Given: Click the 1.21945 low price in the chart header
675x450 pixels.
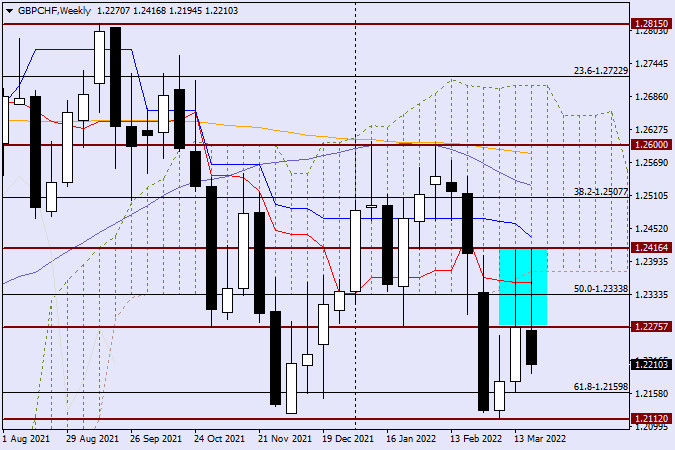Looking at the screenshot, I should [x=186, y=11].
